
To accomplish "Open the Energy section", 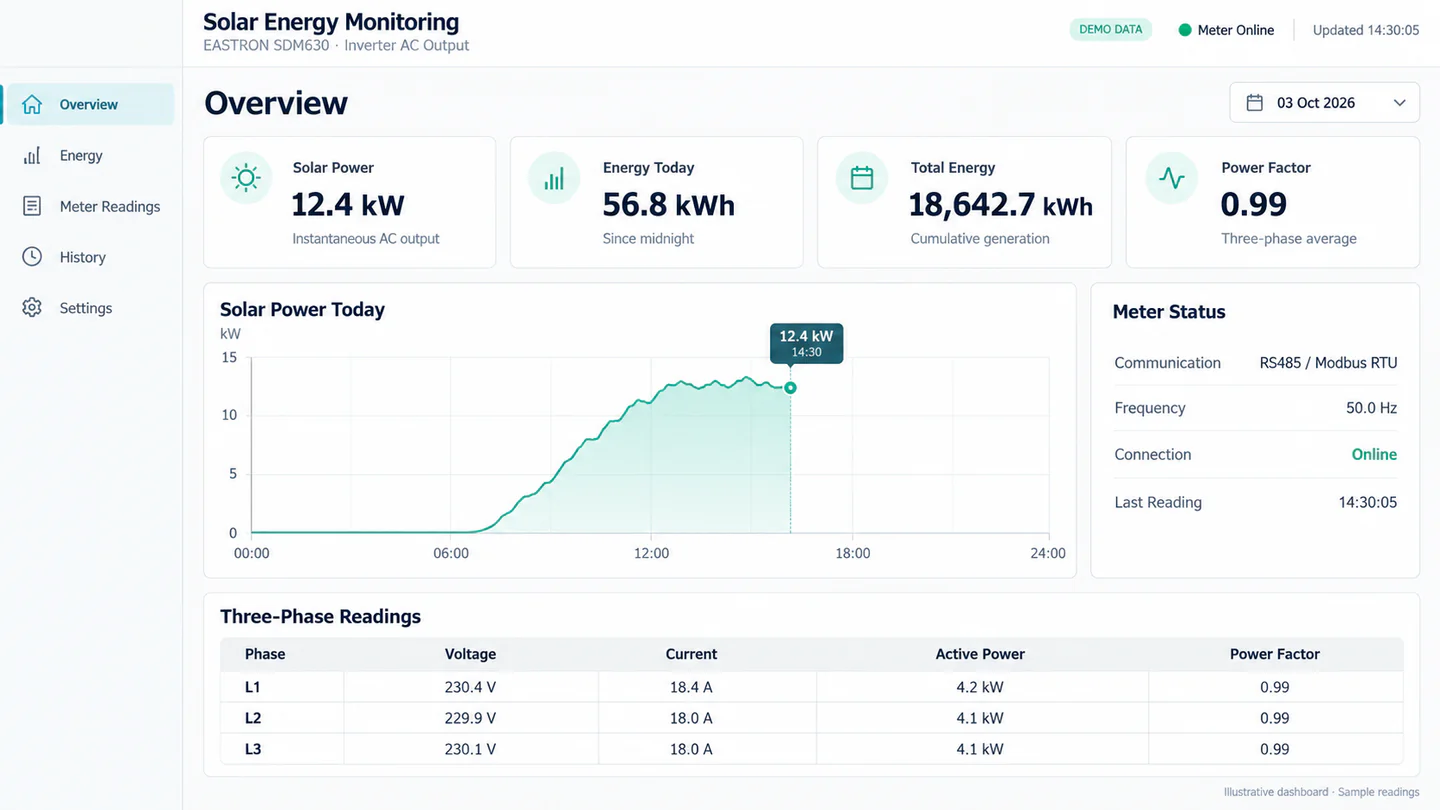I will pyautogui.click(x=88, y=155).
